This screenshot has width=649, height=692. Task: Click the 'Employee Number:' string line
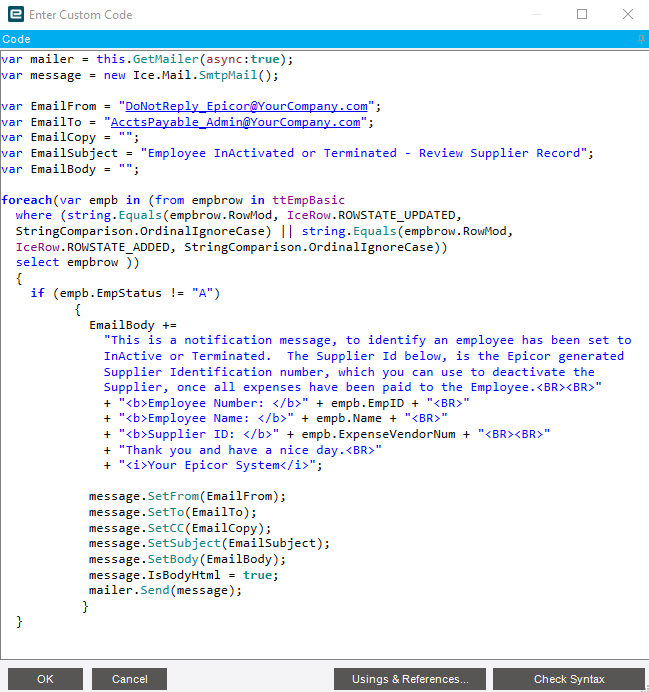[x=287, y=403]
